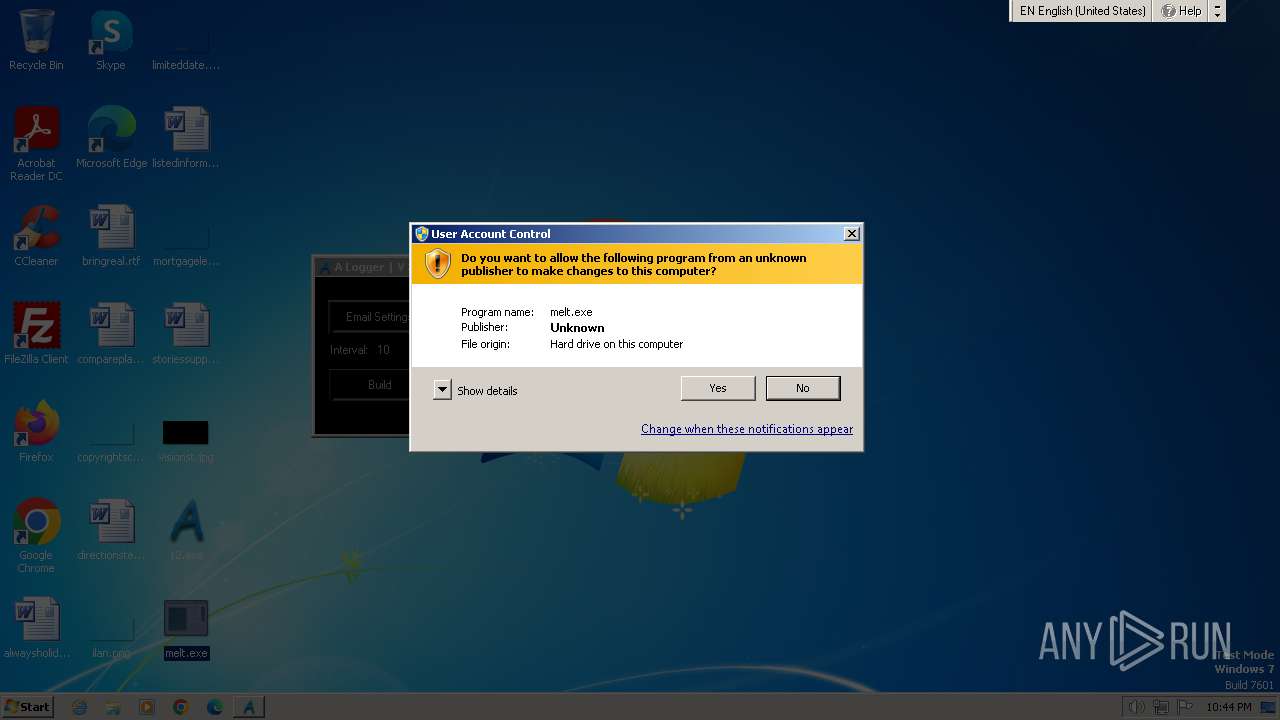Select the blue A application desktop icon
1280x720 pixels.
[x=186, y=530]
